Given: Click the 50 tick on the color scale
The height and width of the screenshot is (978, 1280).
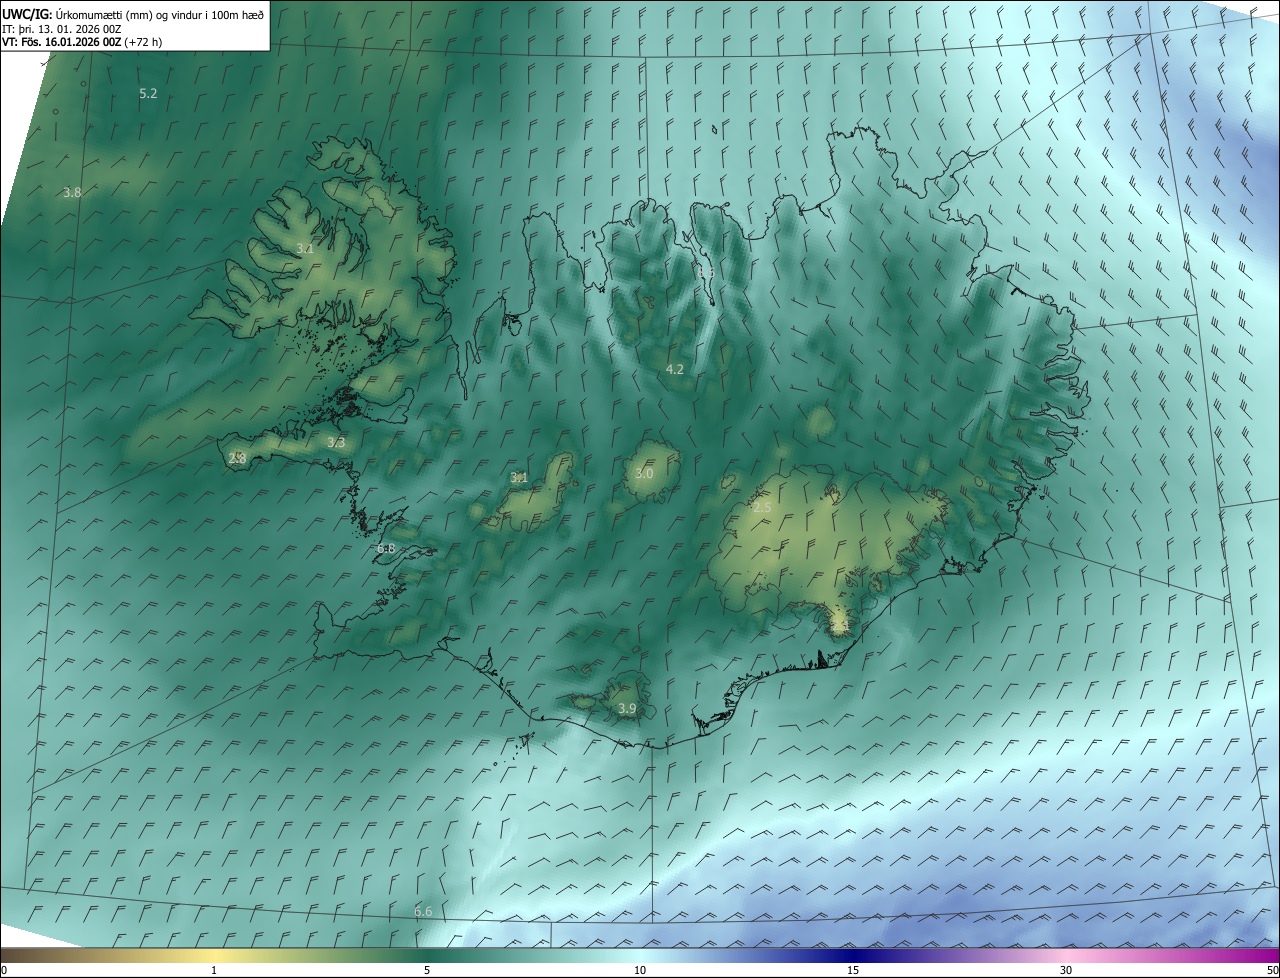Looking at the screenshot, I should point(1272,970).
